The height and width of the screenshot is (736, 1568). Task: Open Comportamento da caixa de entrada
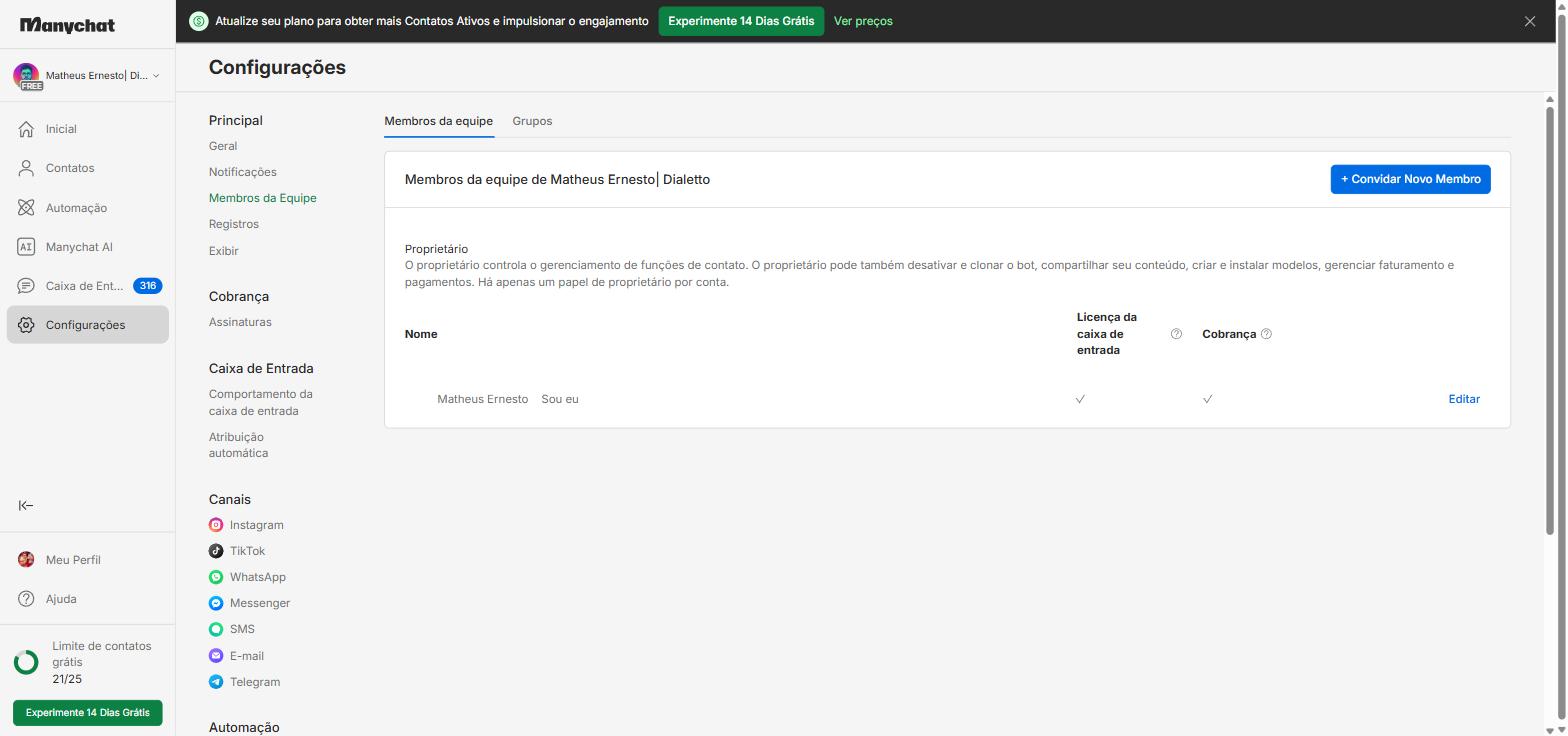[x=261, y=402]
